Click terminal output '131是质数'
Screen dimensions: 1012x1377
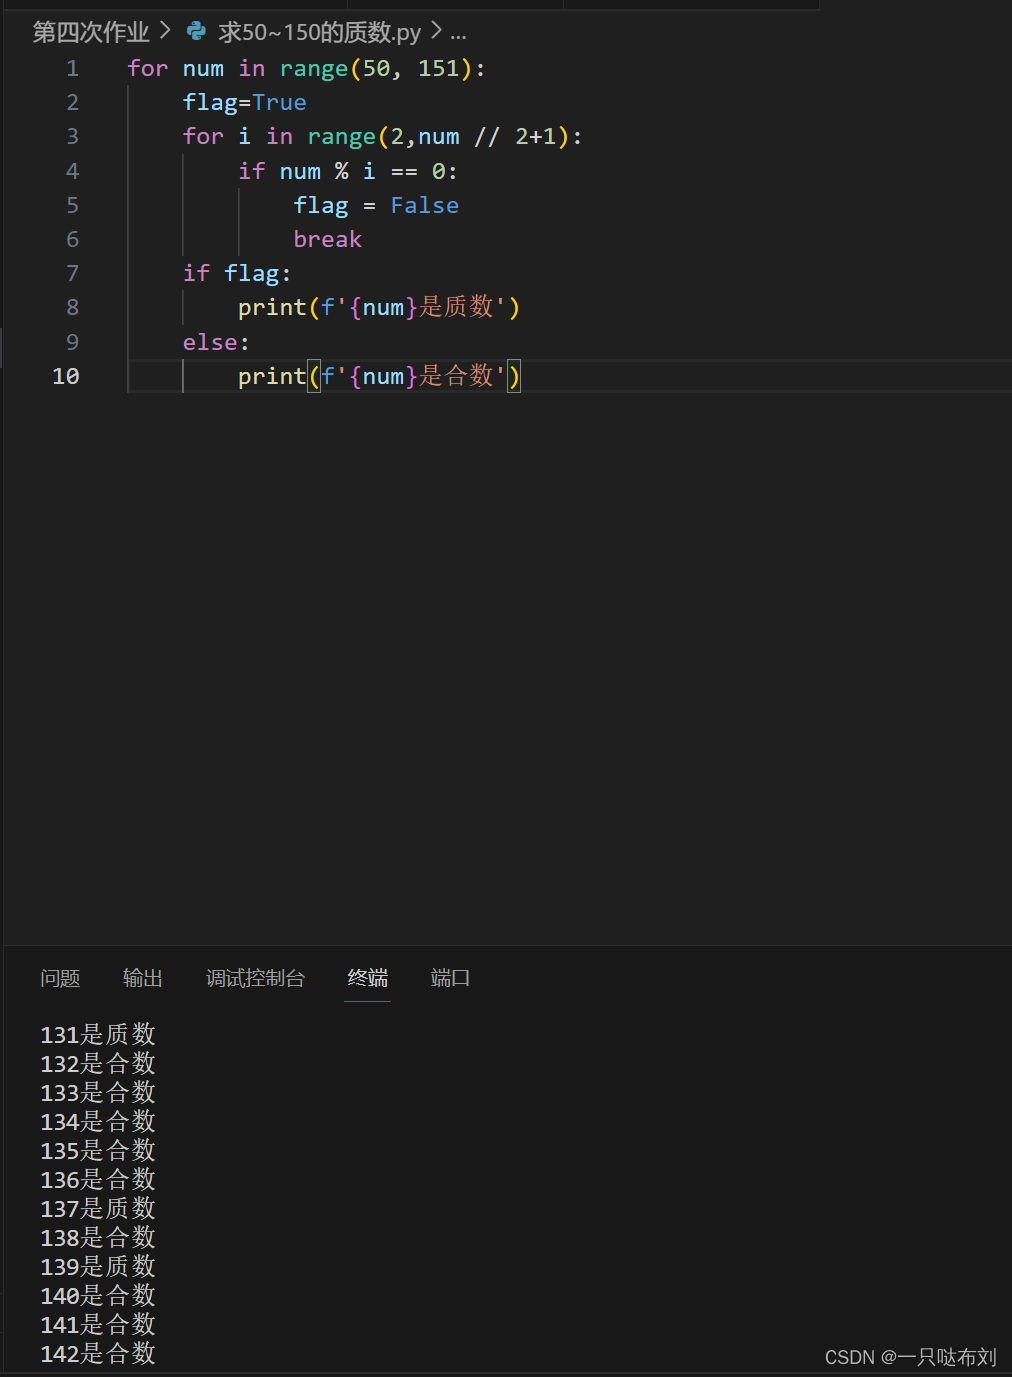98,1034
